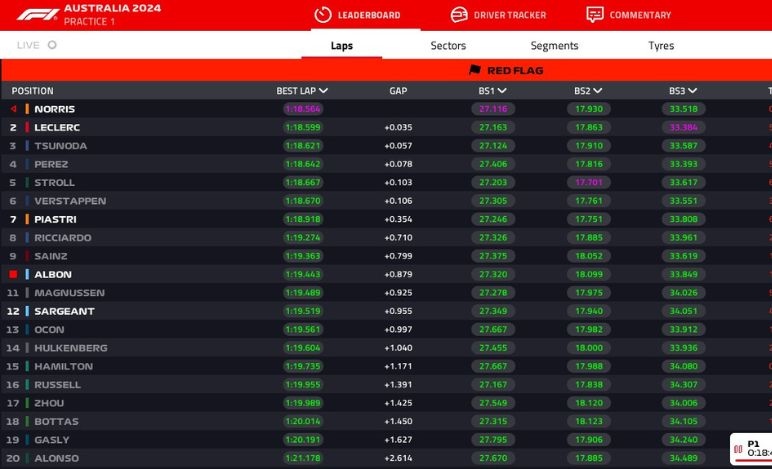The width and height of the screenshot is (772, 469).
Task: Click the red marker beside Albon
Action: (x=13, y=274)
